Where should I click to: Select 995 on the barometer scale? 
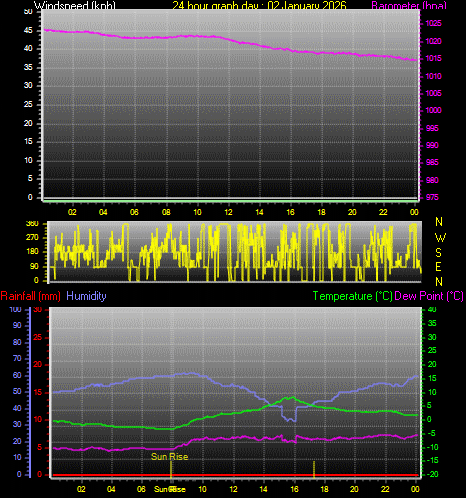pyautogui.click(x=432, y=128)
